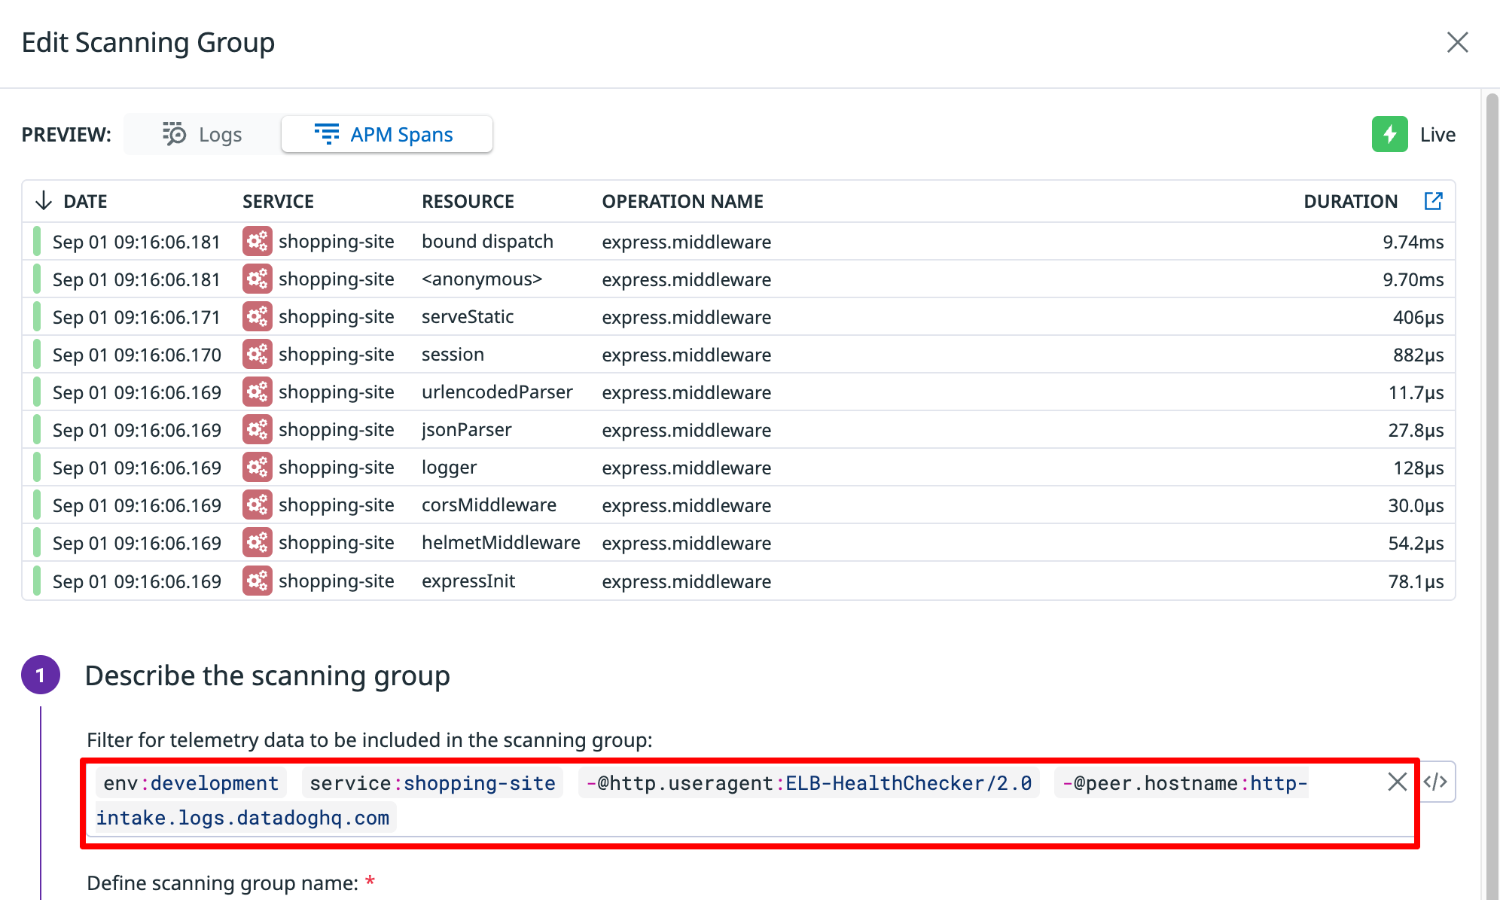Select the bound dispatch resource cell
Image resolution: width=1500 pixels, height=900 pixels.
[x=487, y=241]
